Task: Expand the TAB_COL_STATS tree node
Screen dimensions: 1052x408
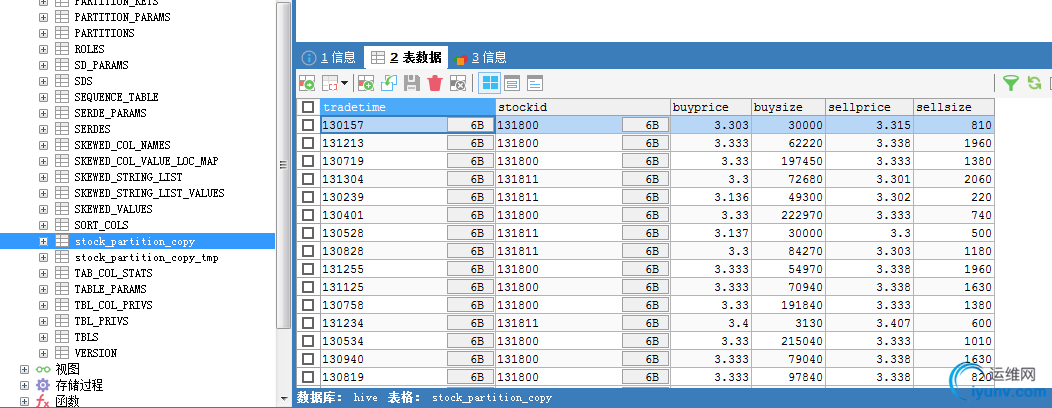Action: coord(44,273)
